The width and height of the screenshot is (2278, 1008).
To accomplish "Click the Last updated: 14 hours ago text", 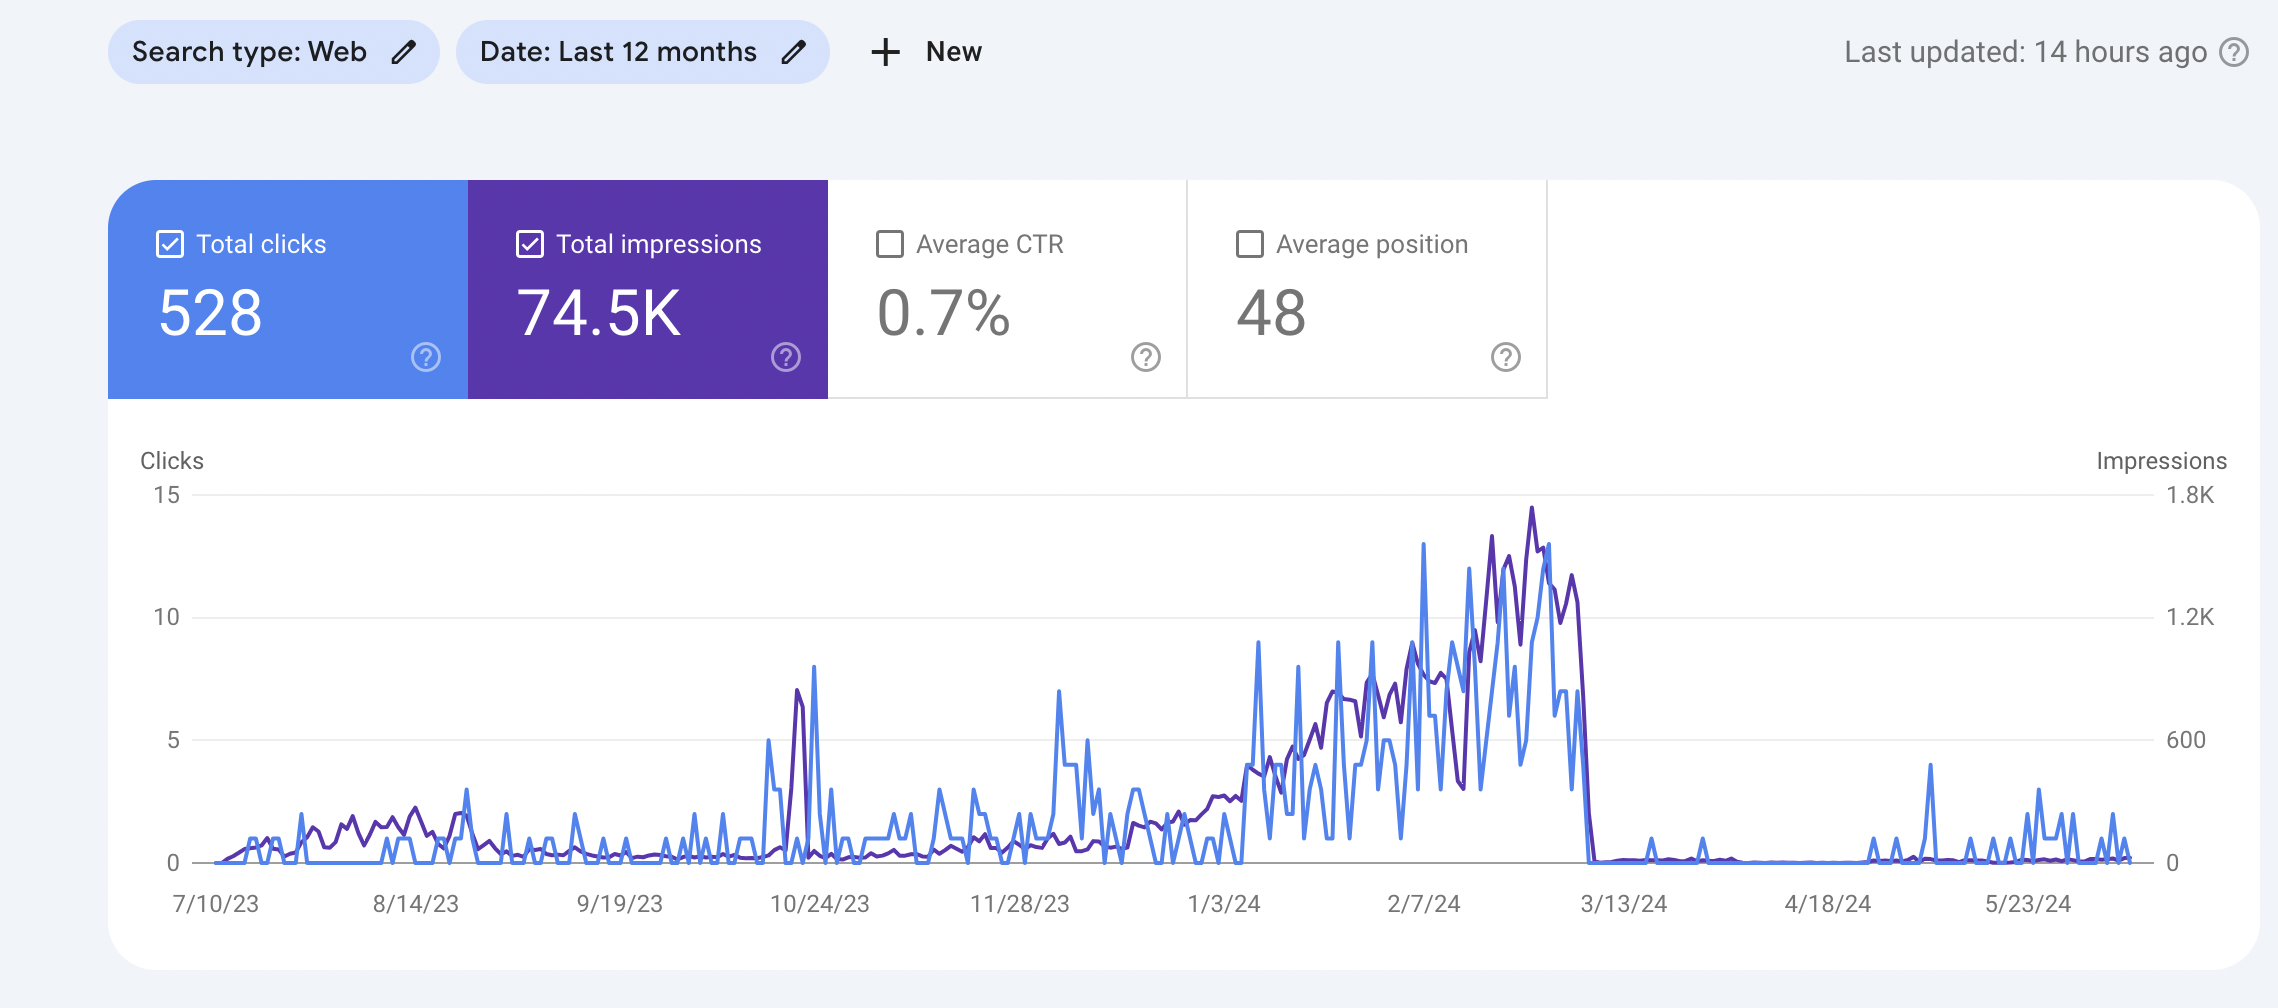I will [2025, 52].
